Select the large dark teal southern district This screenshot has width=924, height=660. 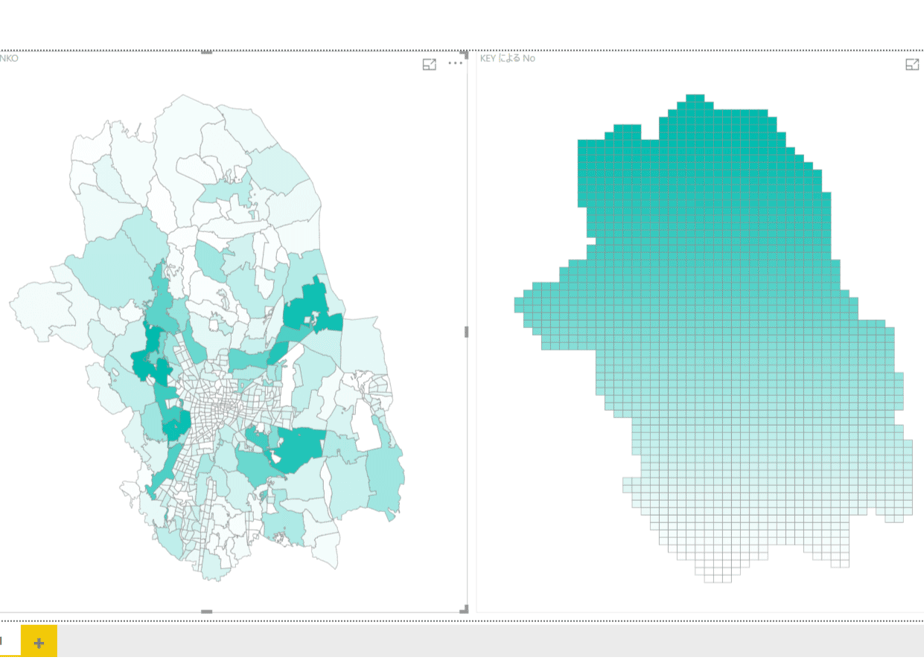299,449
